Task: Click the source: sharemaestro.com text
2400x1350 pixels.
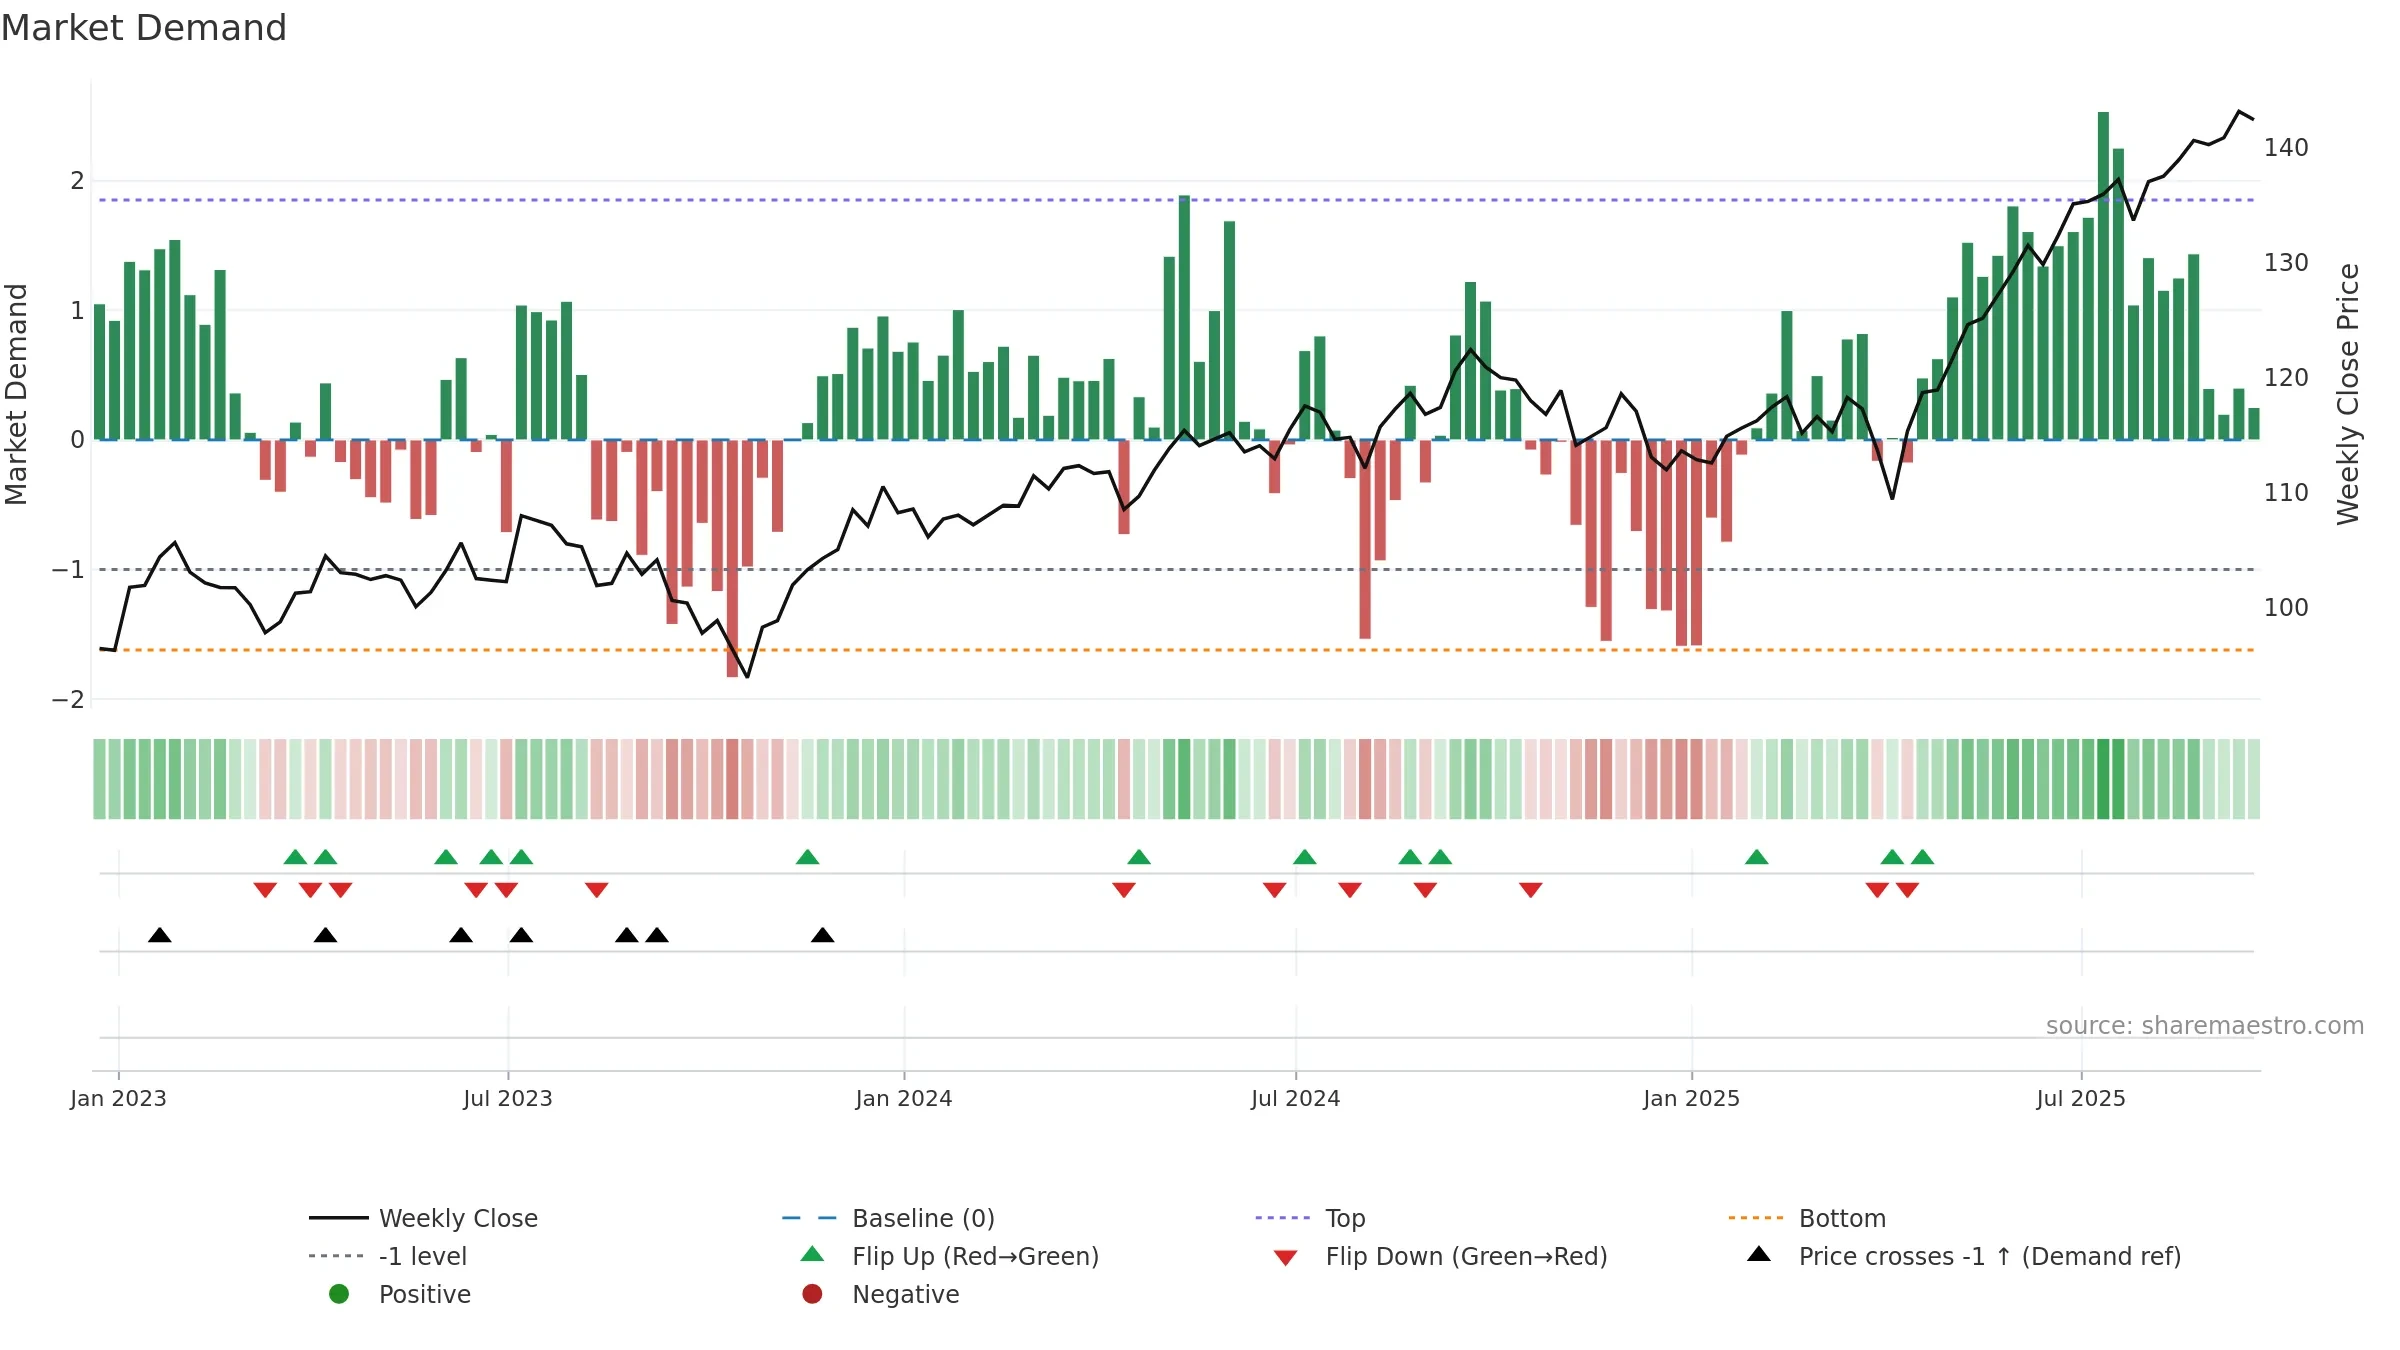Action: pos(2205,1026)
